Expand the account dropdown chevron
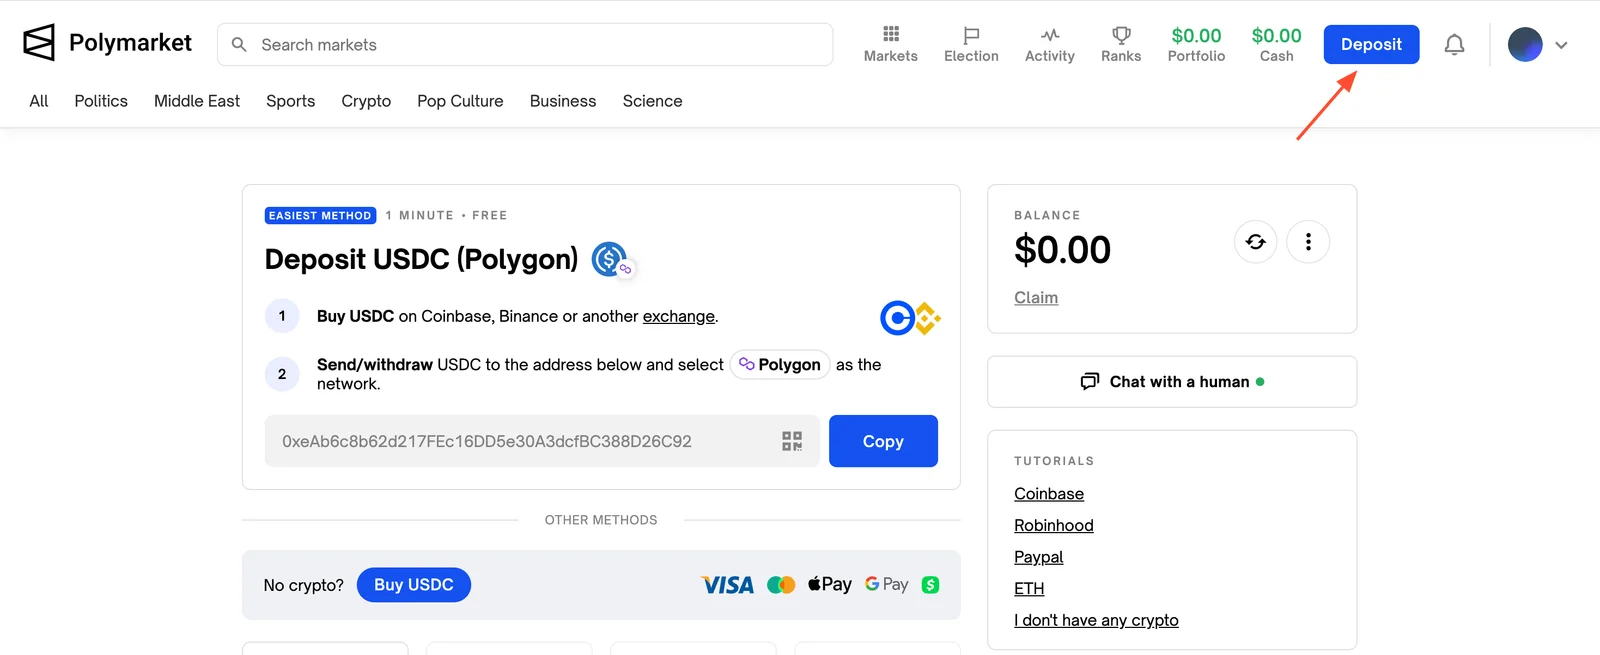The image size is (1600, 655). click(1561, 45)
